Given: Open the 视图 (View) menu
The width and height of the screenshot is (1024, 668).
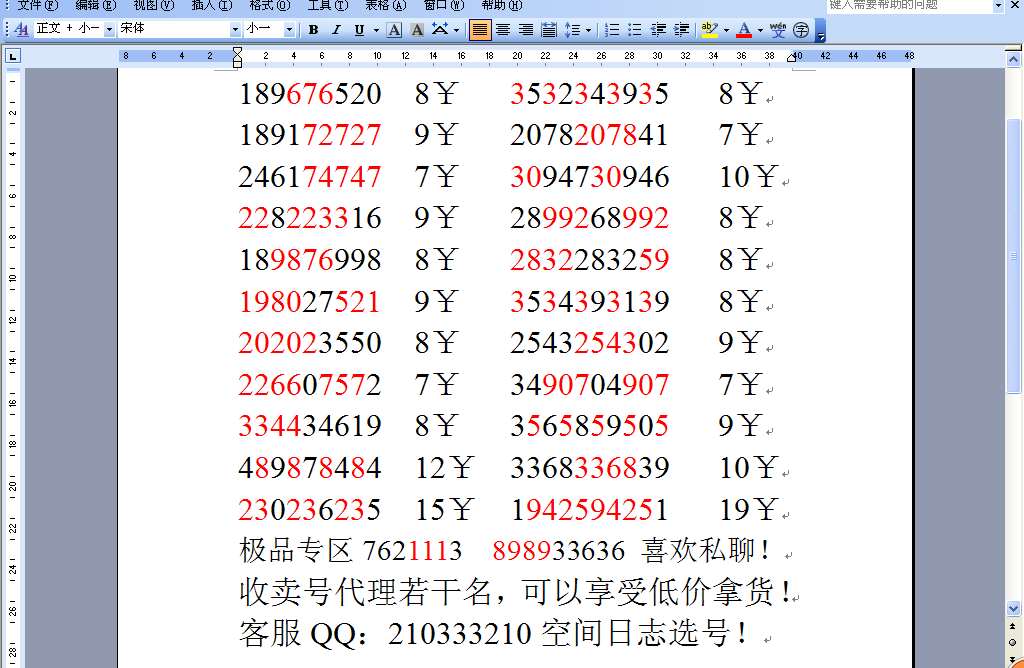Looking at the screenshot, I should [x=153, y=5].
